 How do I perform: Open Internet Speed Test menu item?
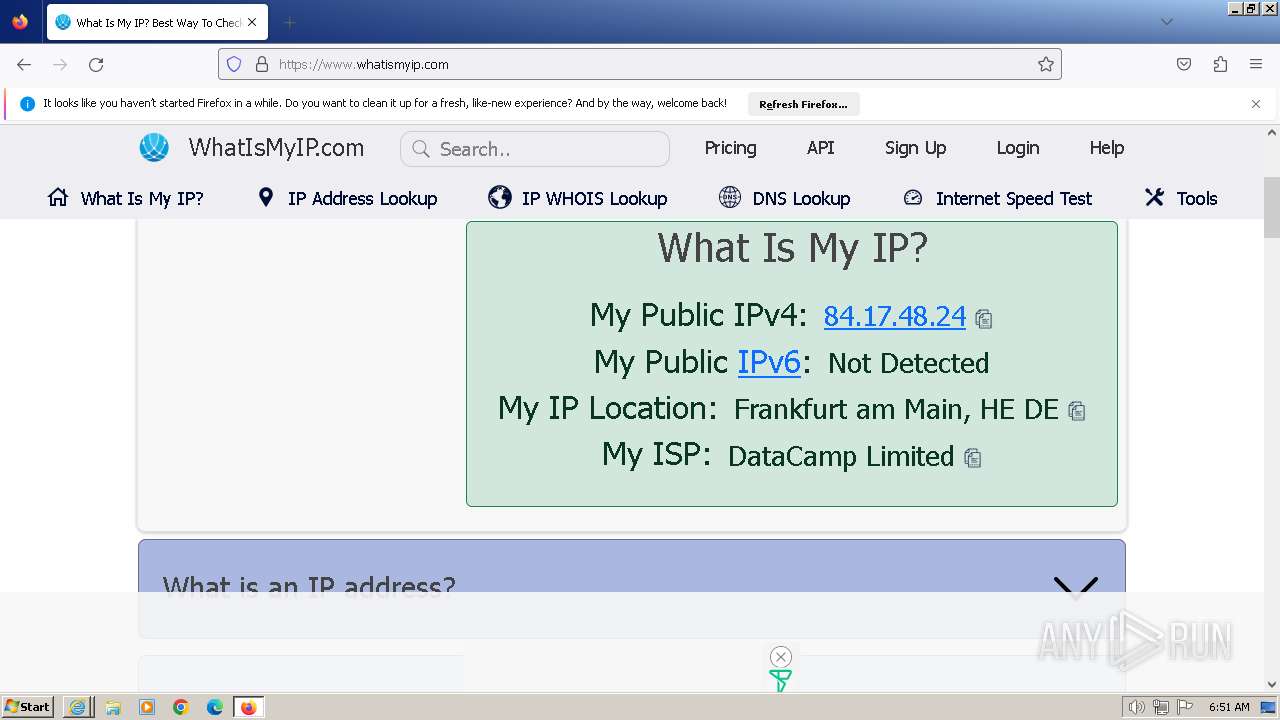pyautogui.click(x=998, y=198)
